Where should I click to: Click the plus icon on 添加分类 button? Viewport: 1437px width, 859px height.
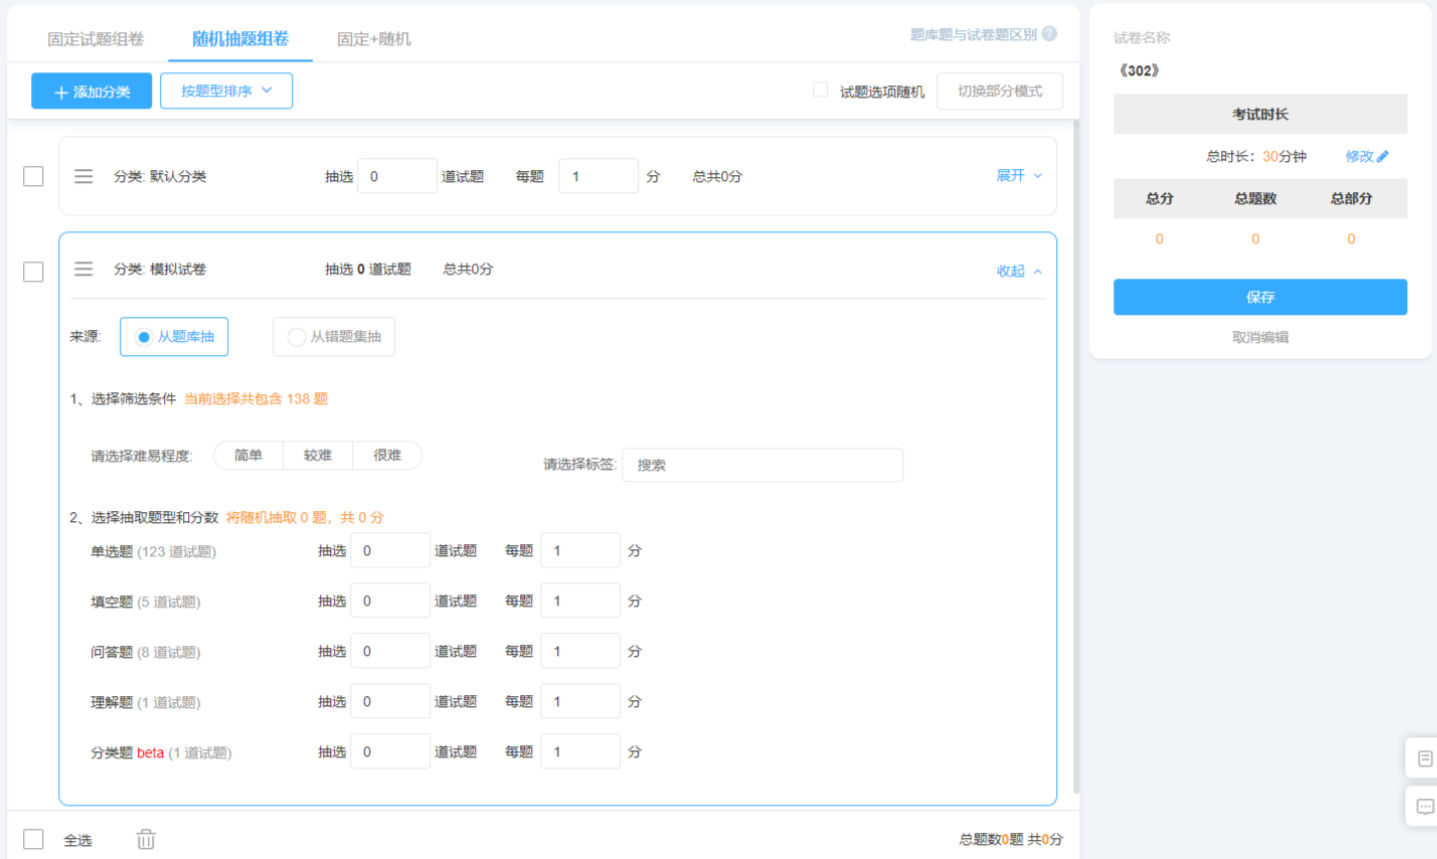pos(61,92)
